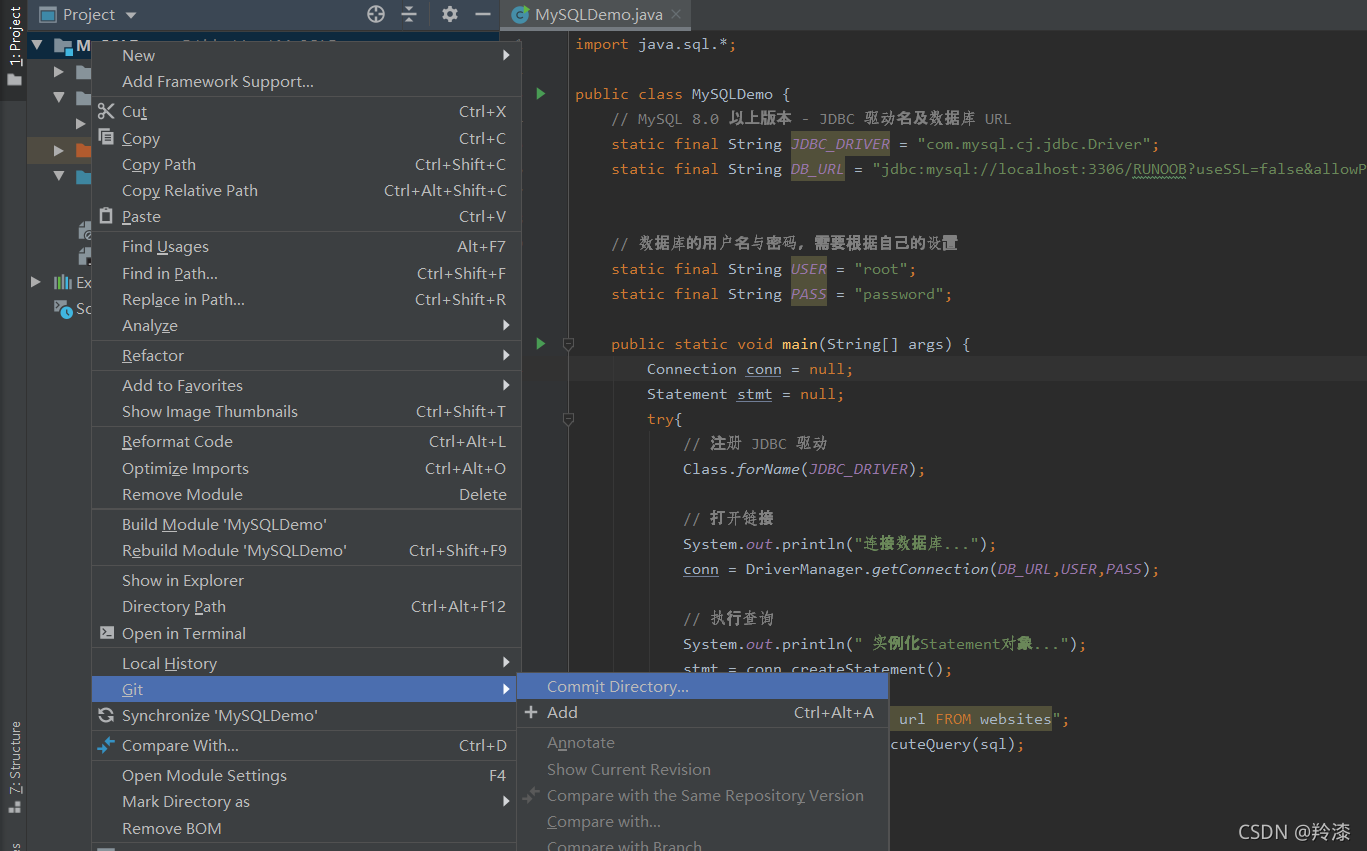
Task: Select Remove Module
Action: 306,494
